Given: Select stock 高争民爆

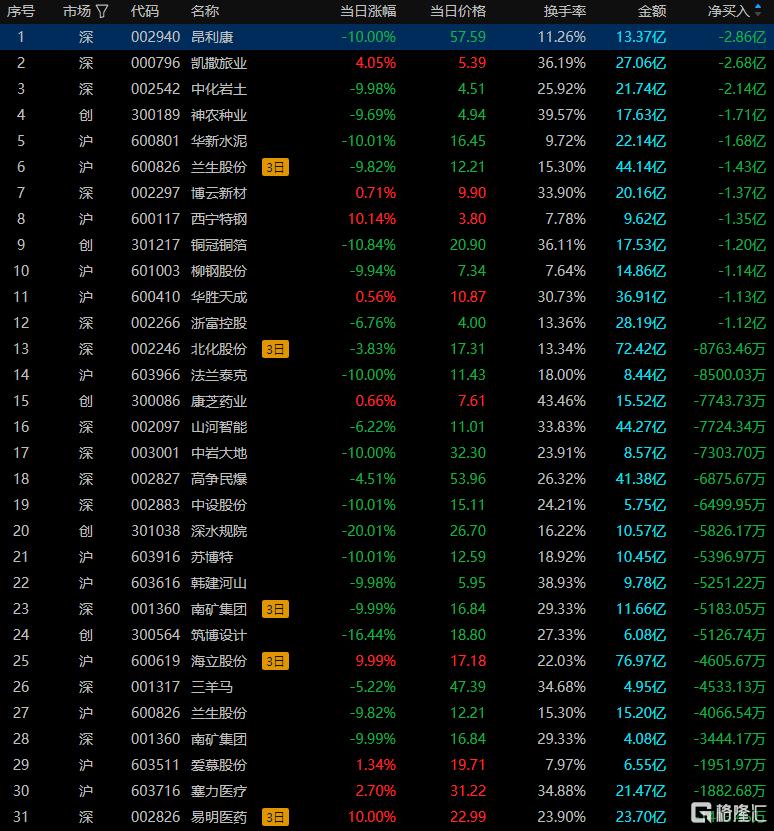Looking at the screenshot, I should point(219,479).
